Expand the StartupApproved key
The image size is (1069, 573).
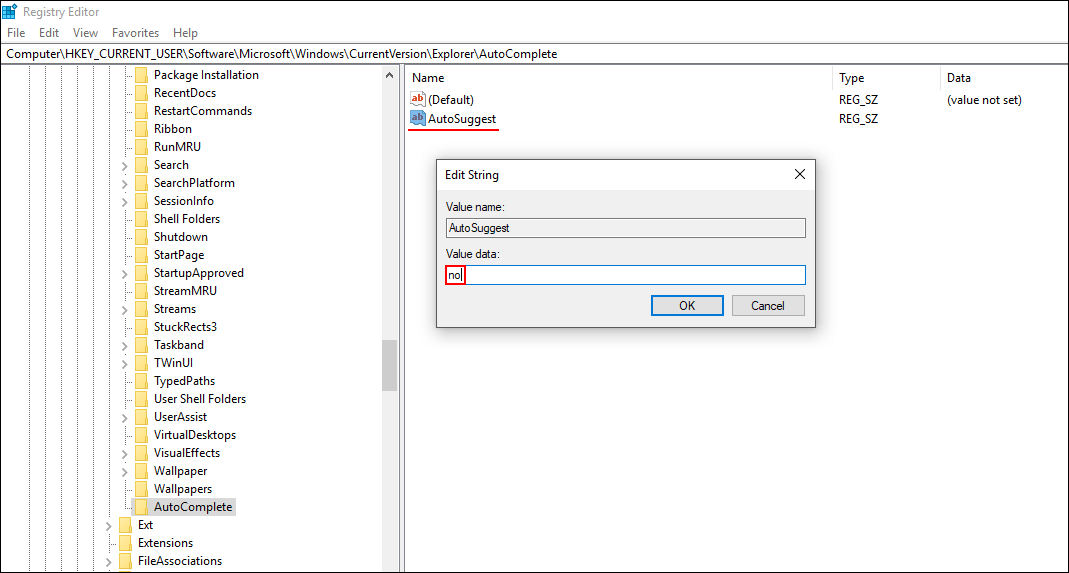(x=124, y=273)
